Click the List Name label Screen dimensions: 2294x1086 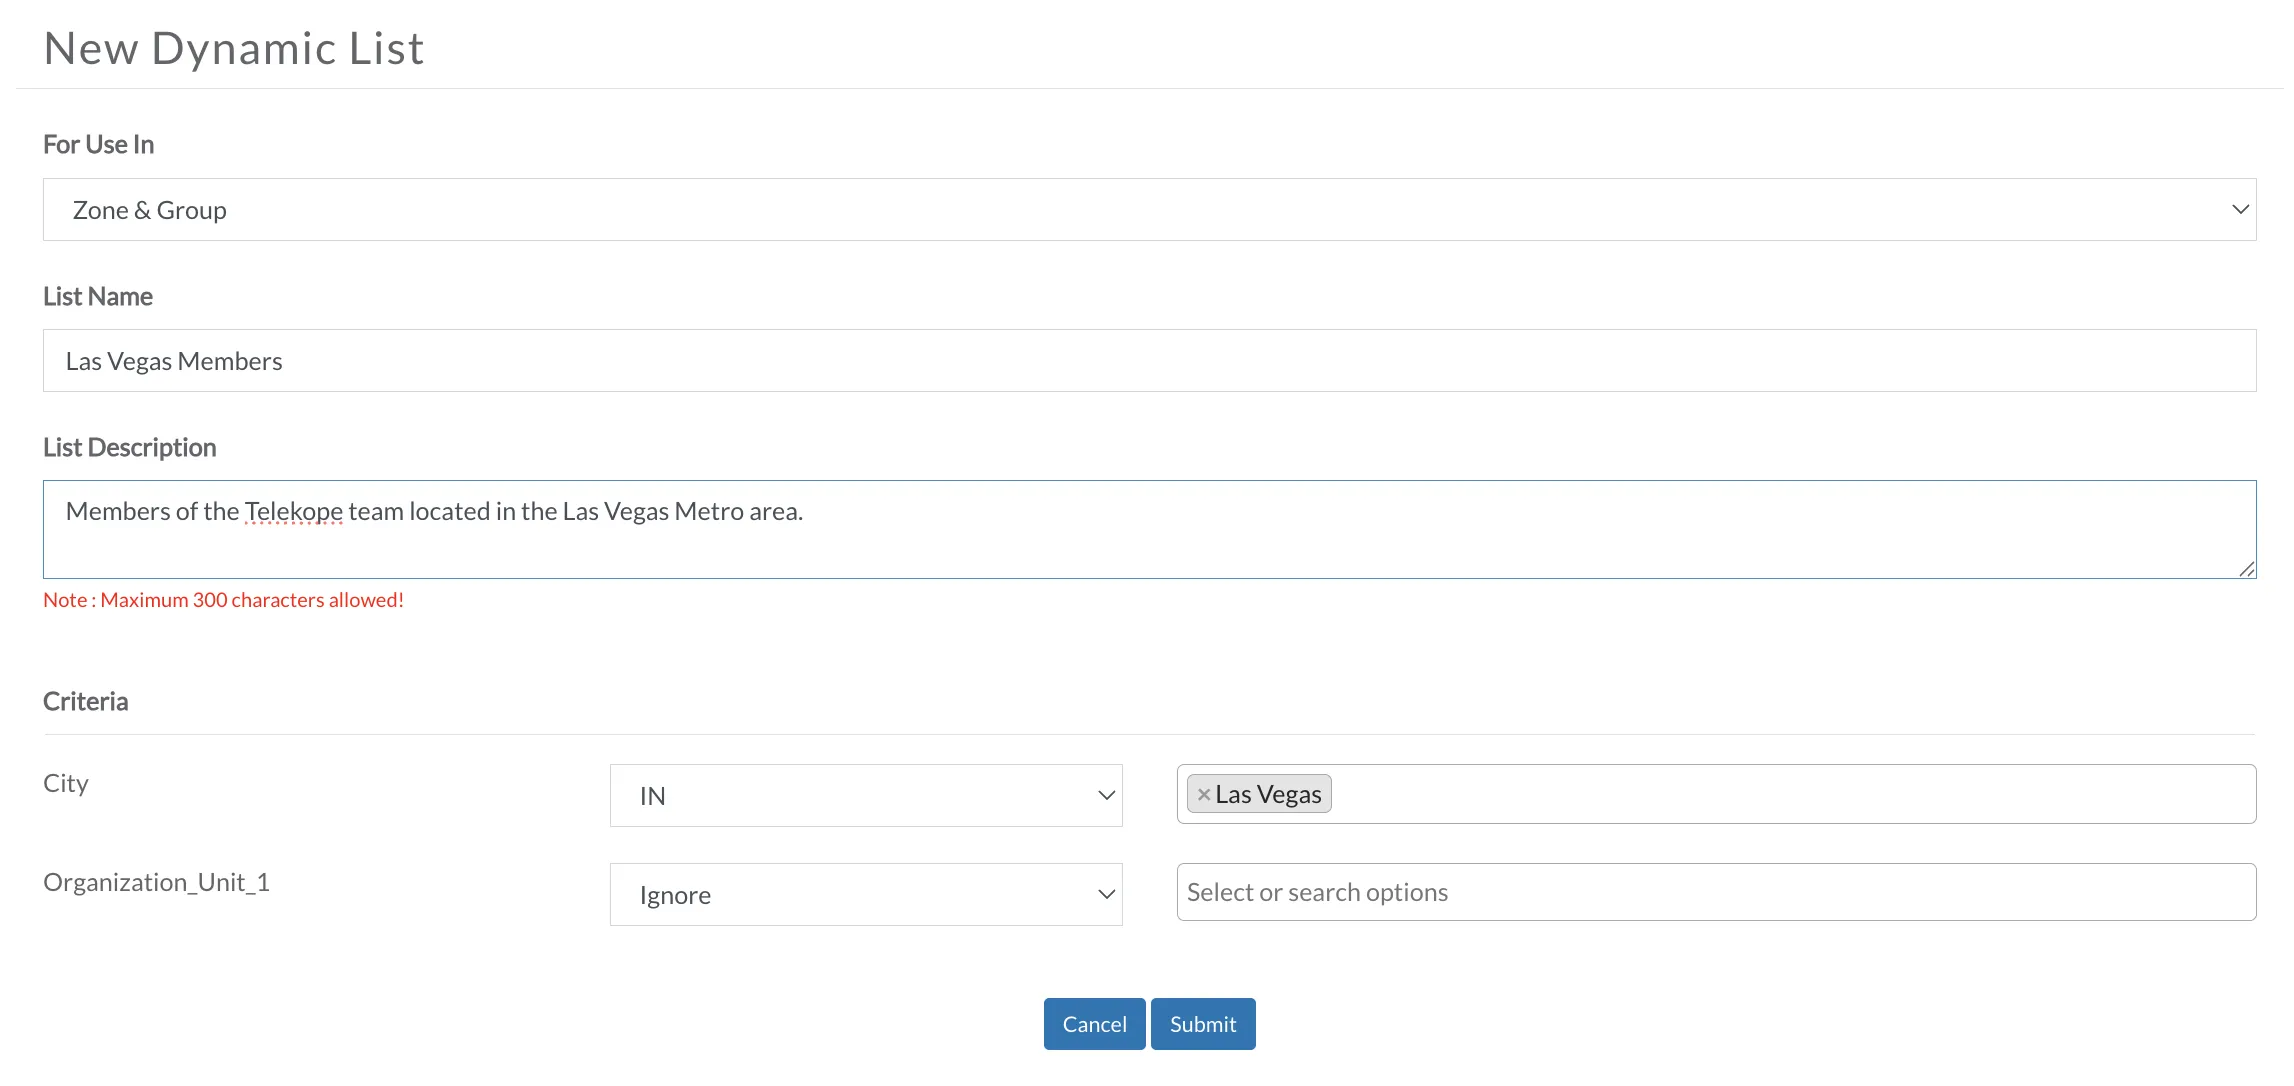[98, 296]
